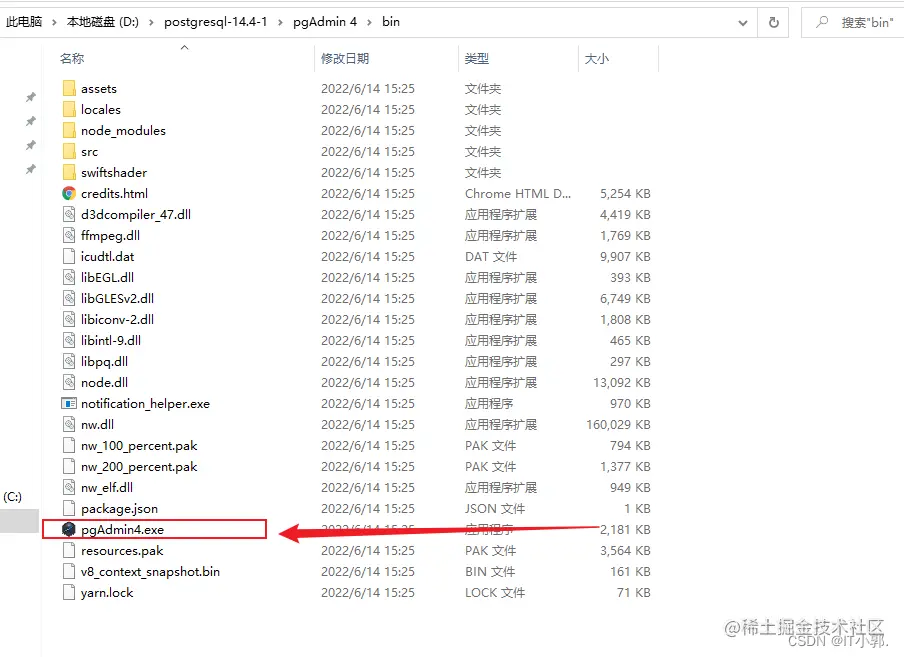Click the 9,907 KB size of icudtl.dat

(625, 256)
